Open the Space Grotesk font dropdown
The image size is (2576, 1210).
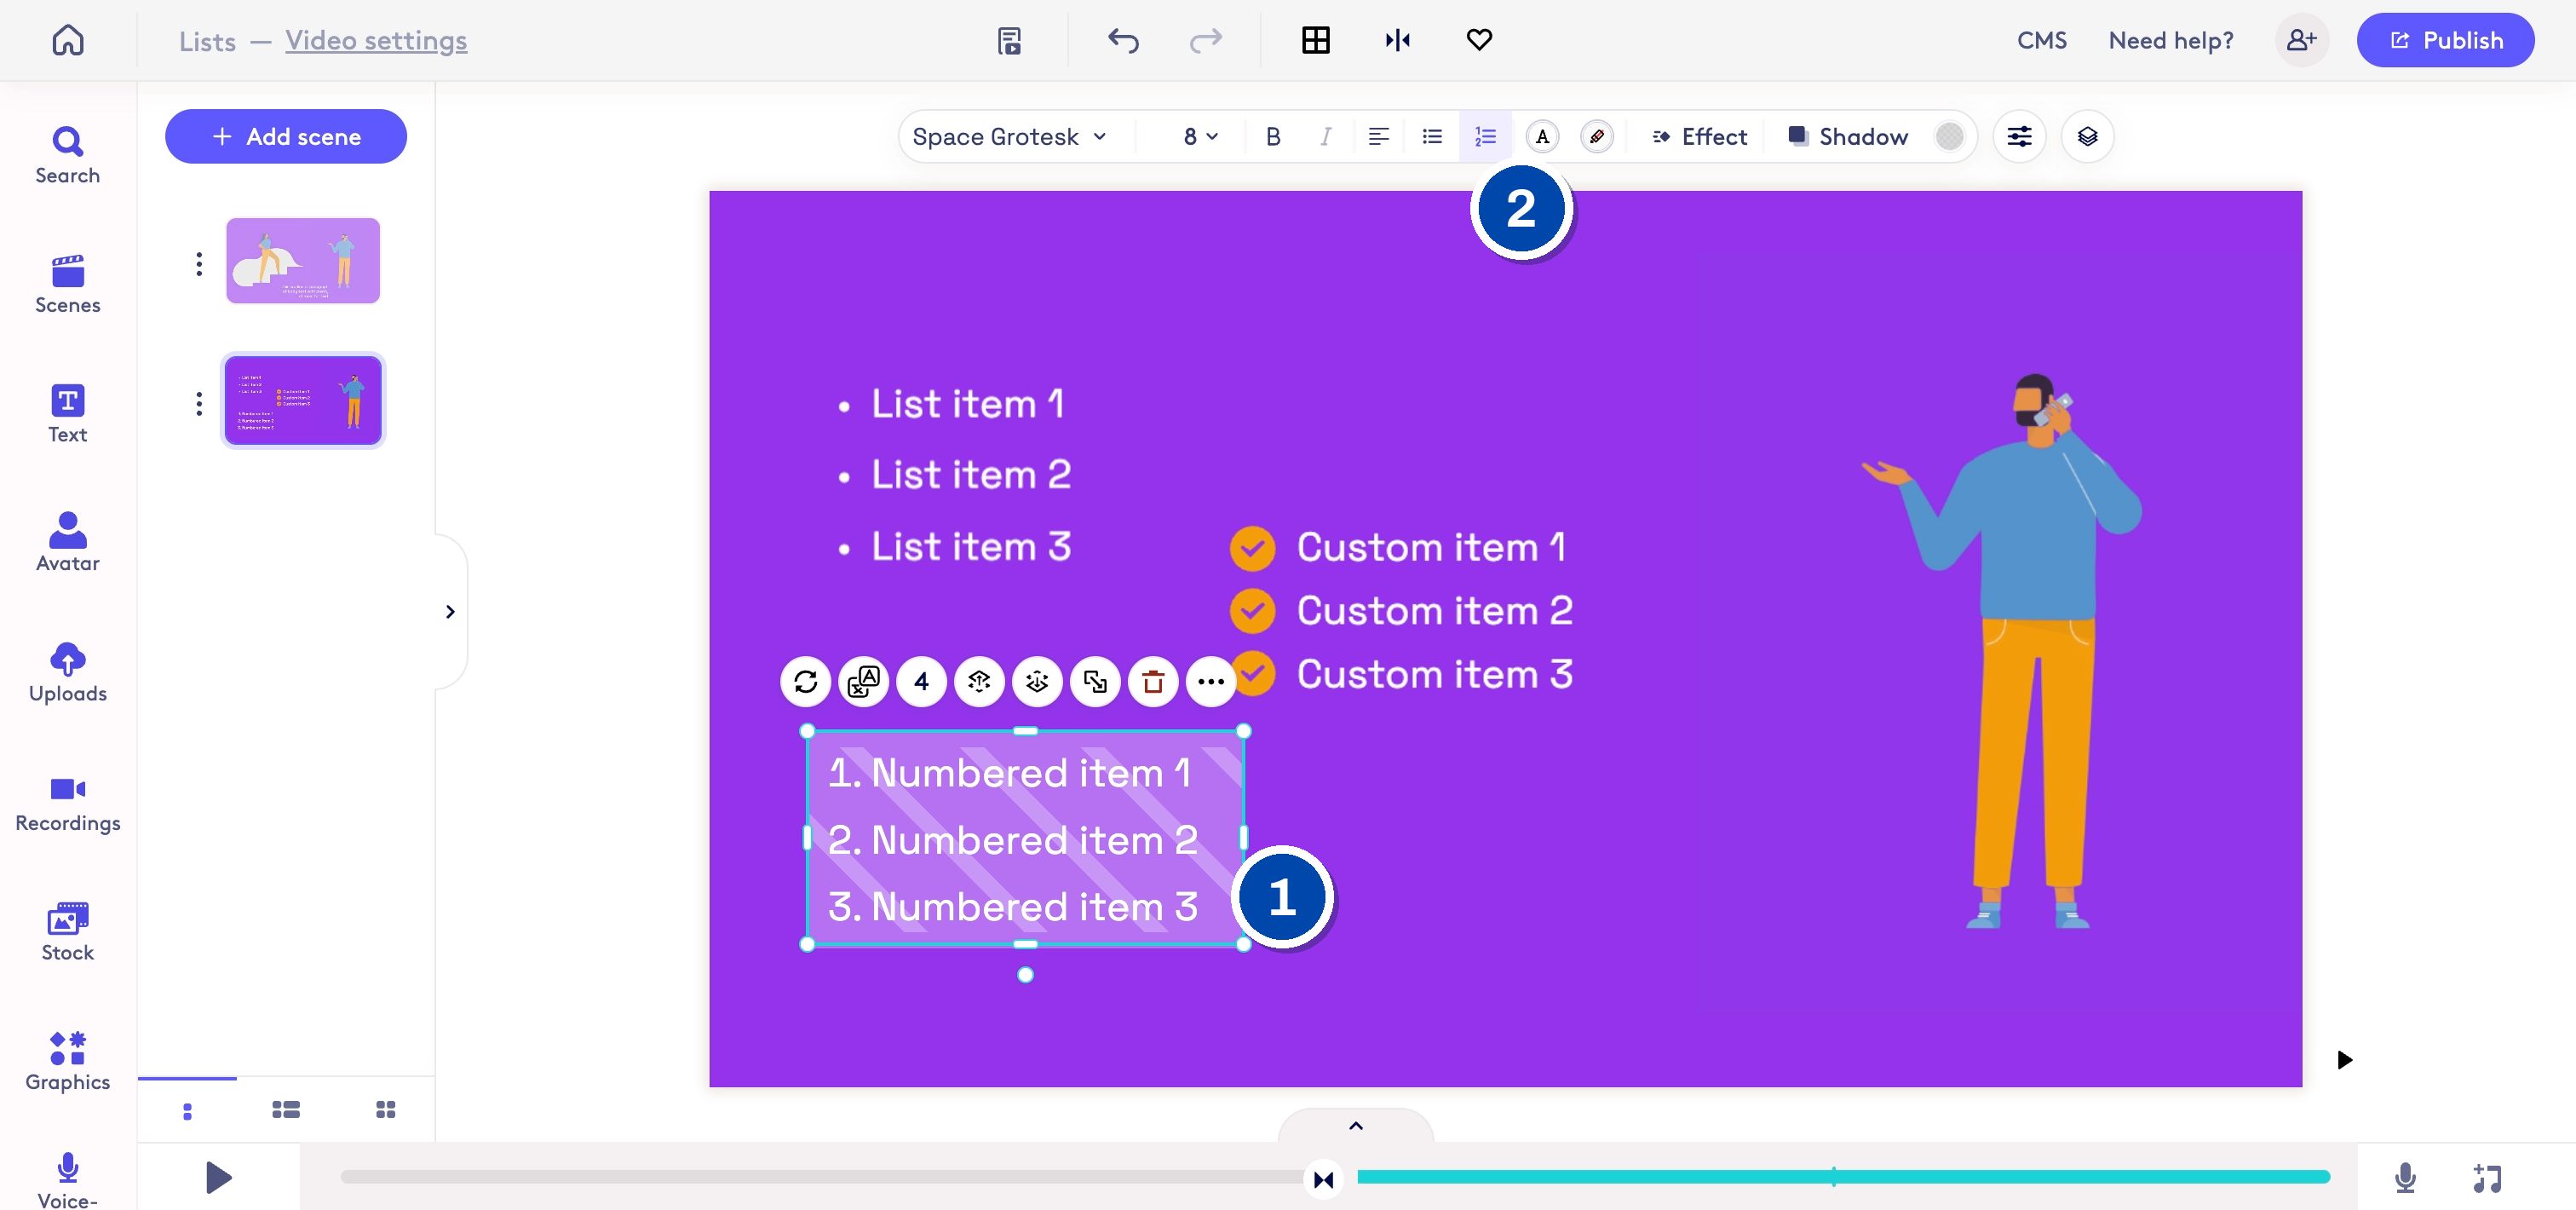1010,136
